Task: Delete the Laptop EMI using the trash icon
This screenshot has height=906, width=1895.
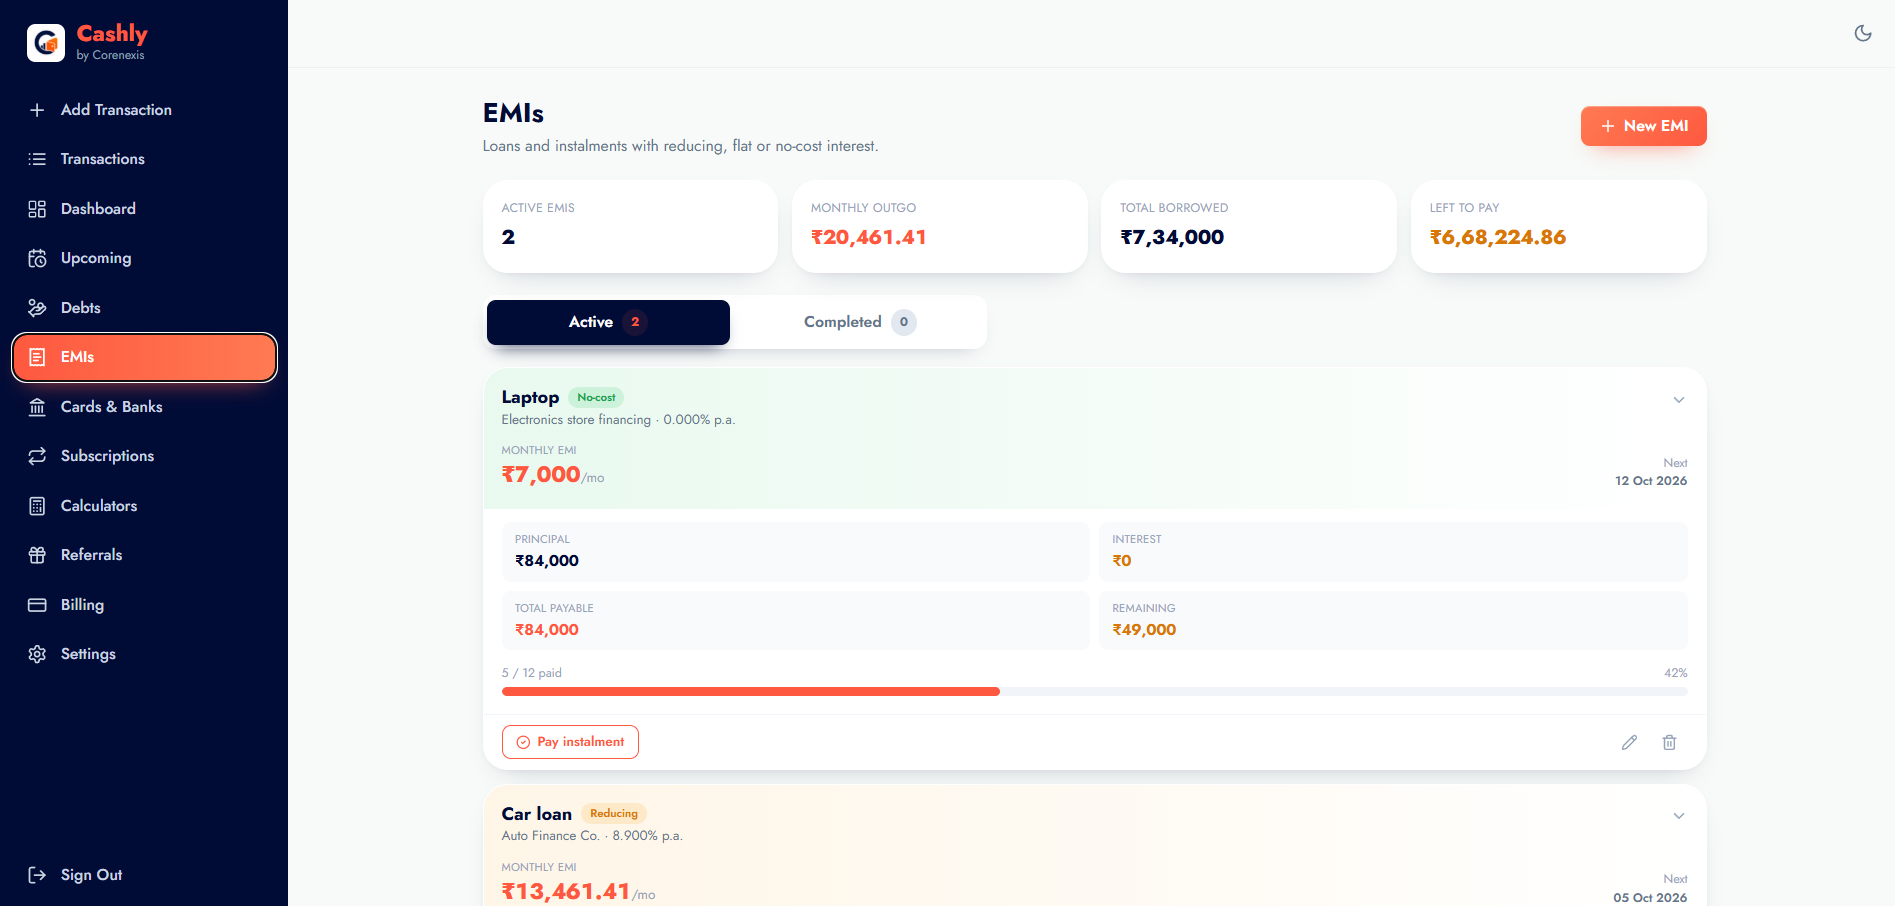Action: pyautogui.click(x=1669, y=742)
